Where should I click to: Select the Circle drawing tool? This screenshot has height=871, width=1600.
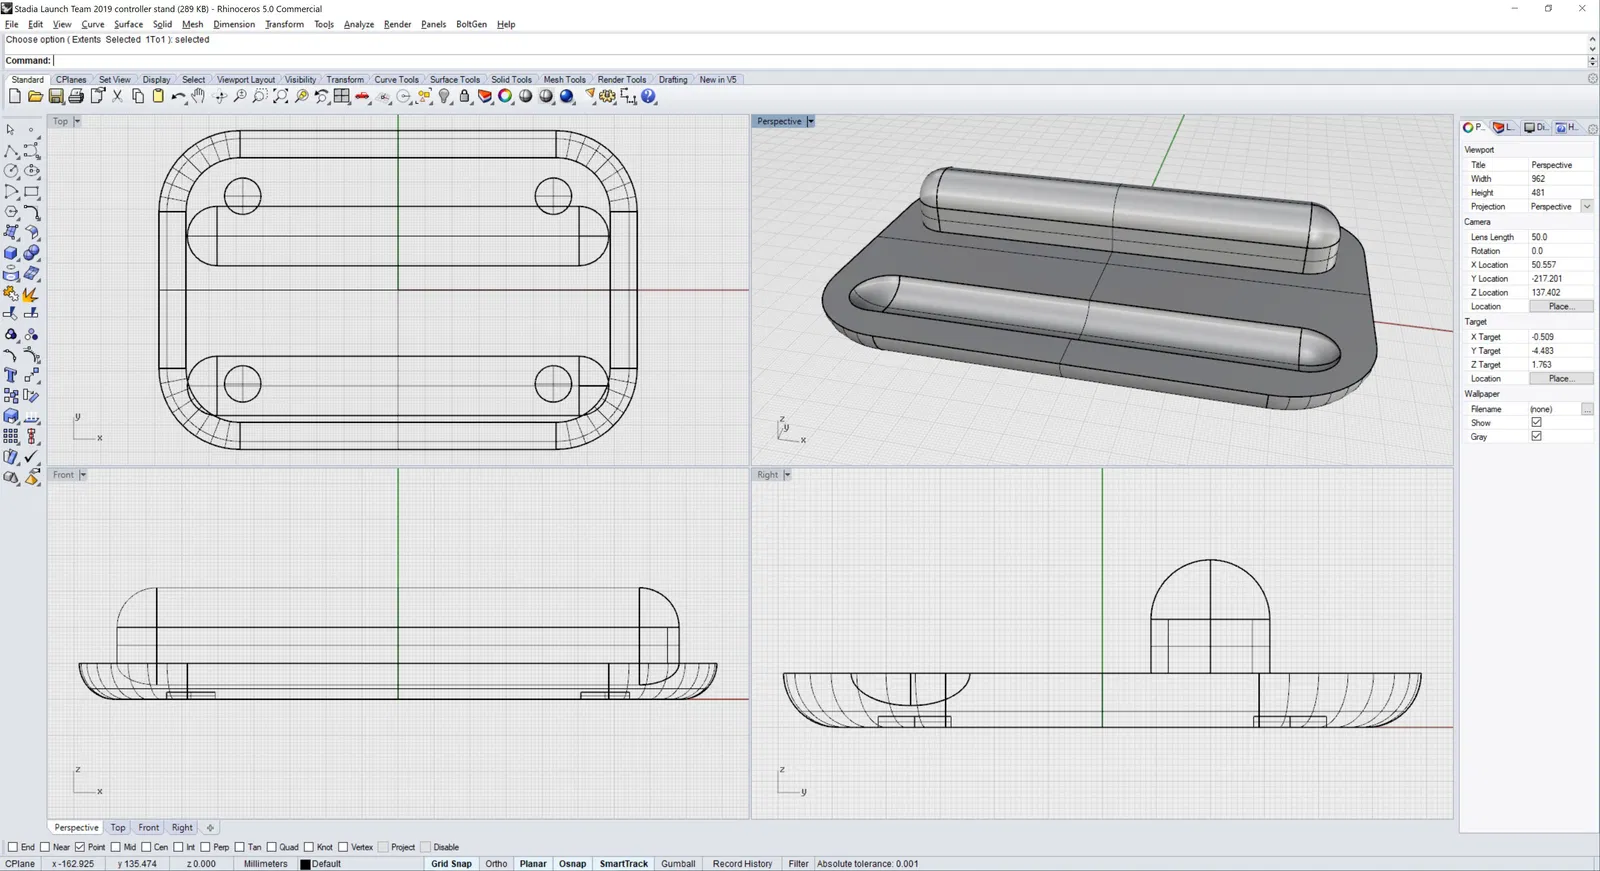(11, 171)
